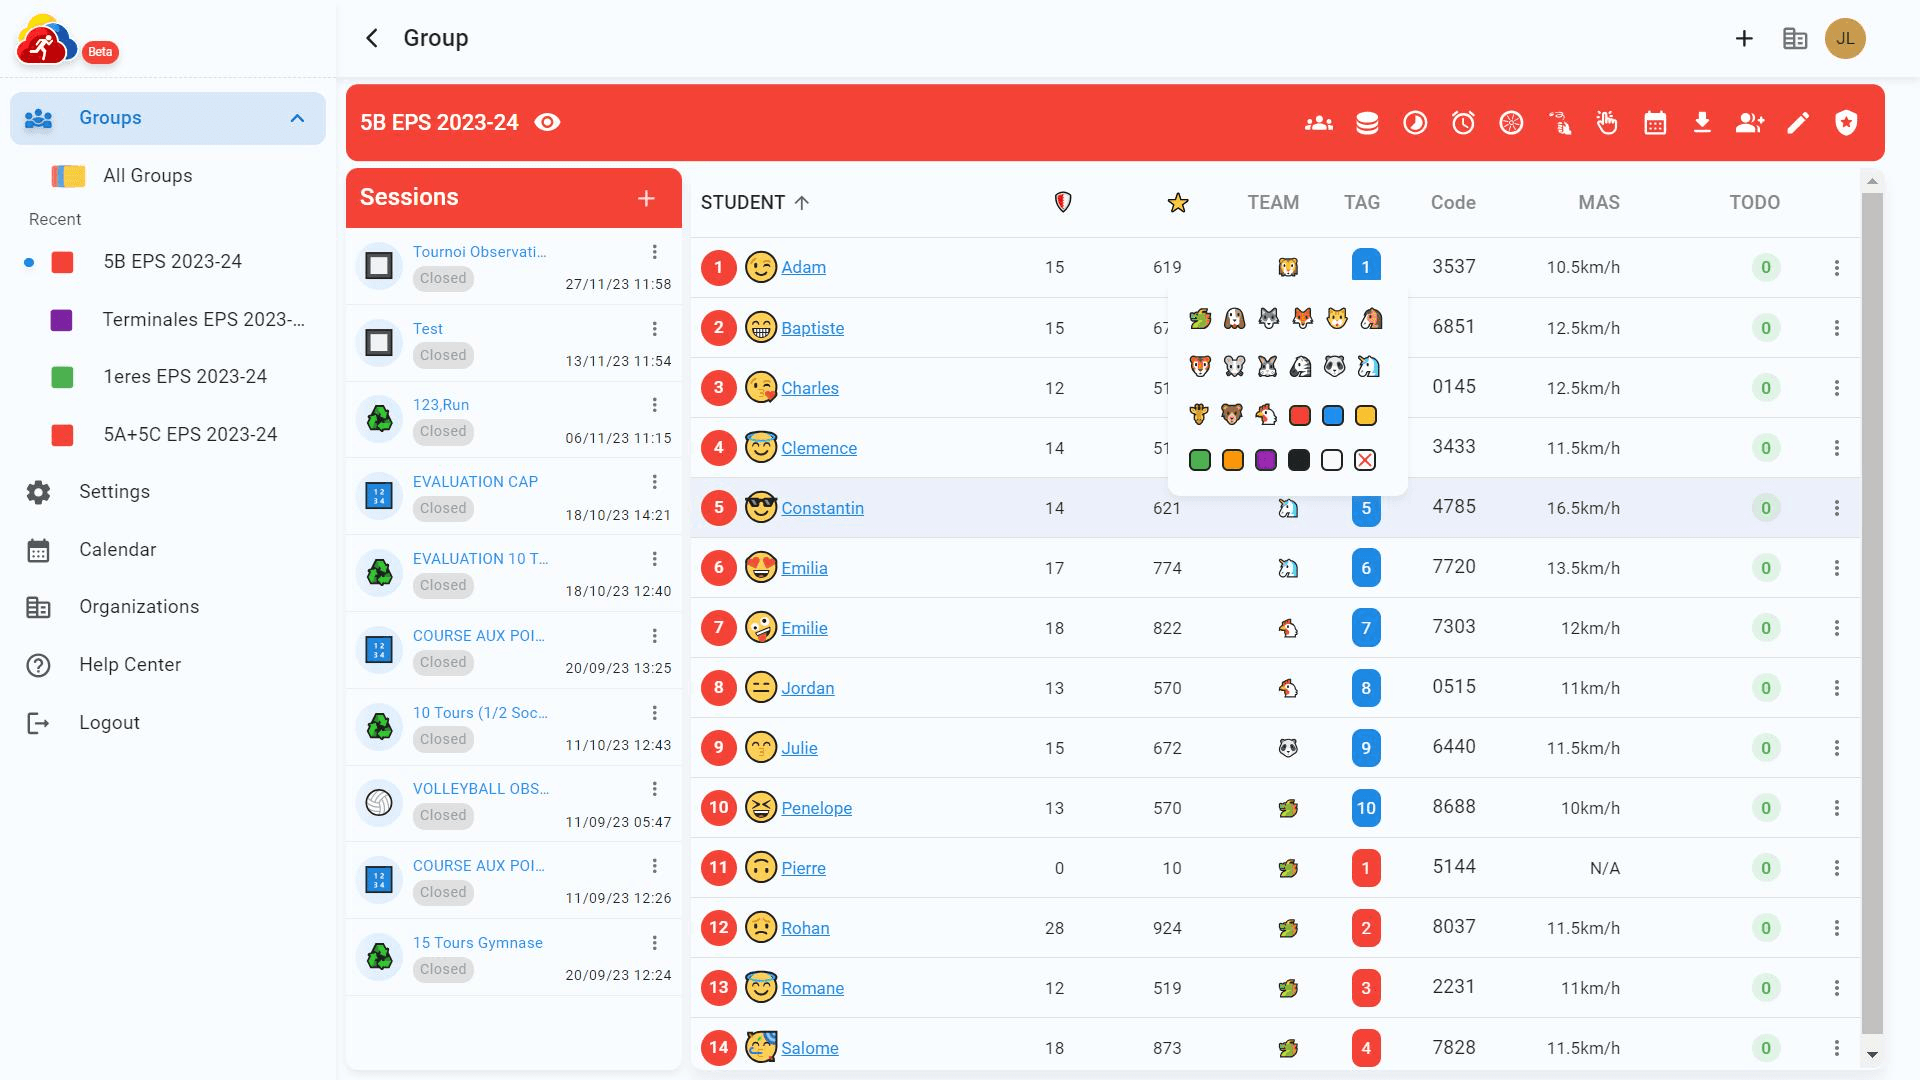This screenshot has height=1080, width=1920.
Task: Click scrollbar down arrow of student table
Action: tap(1872, 1054)
